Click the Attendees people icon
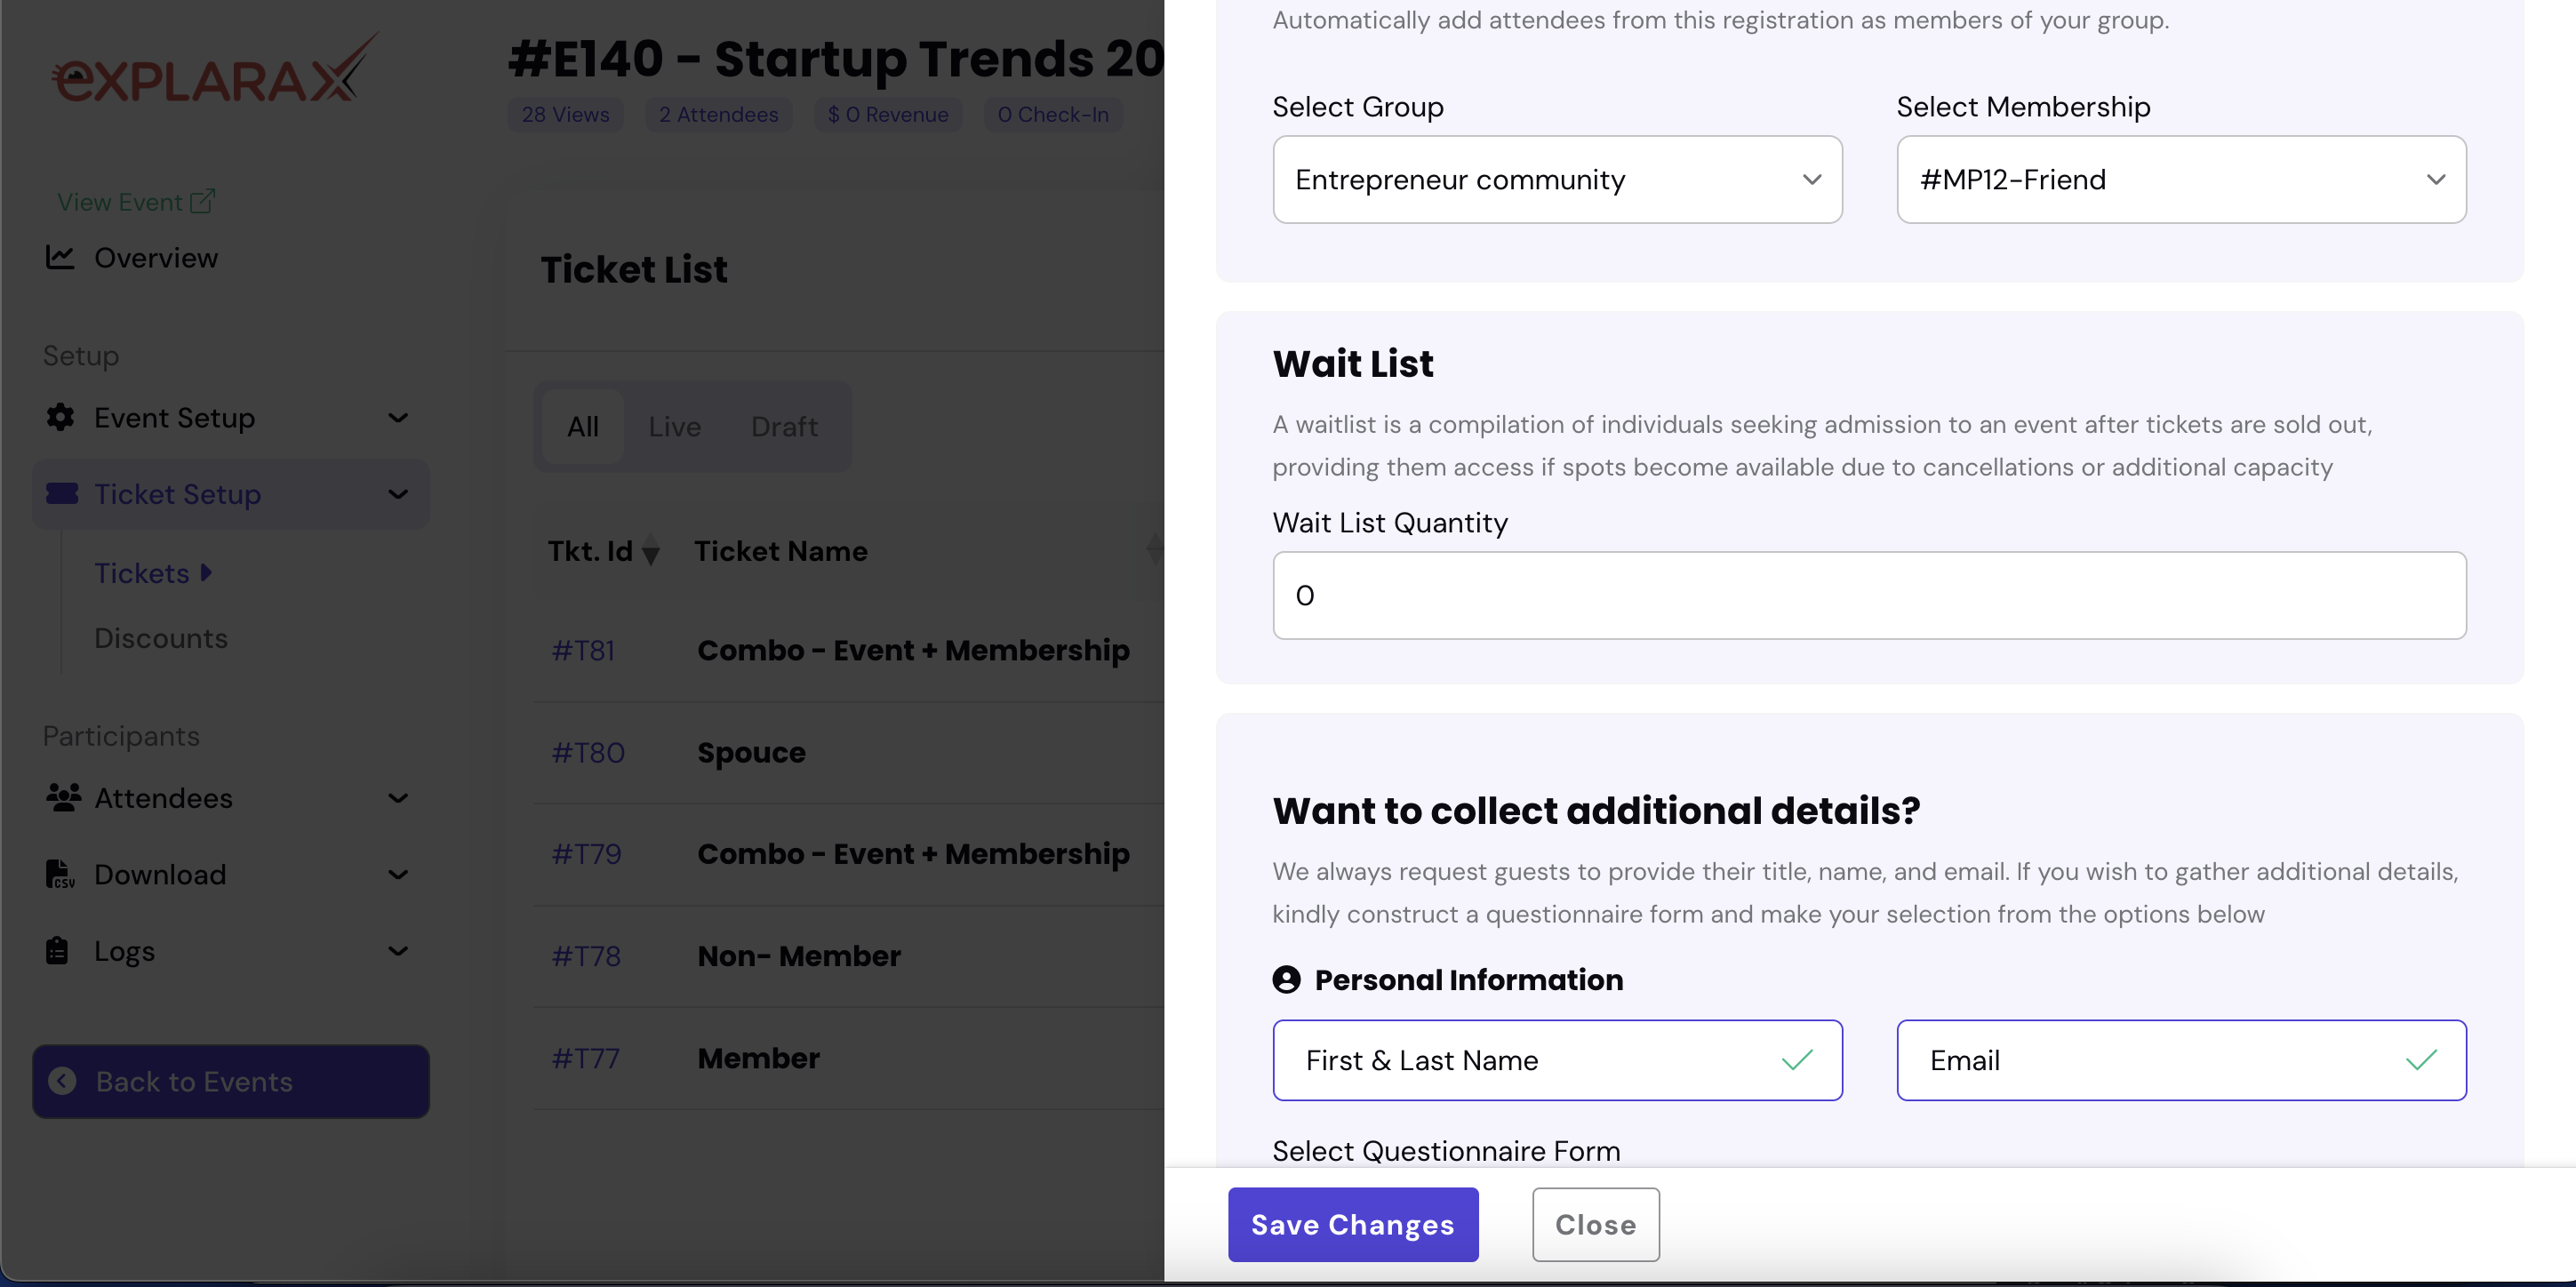Image resolution: width=2576 pixels, height=1287 pixels. tap(62, 798)
